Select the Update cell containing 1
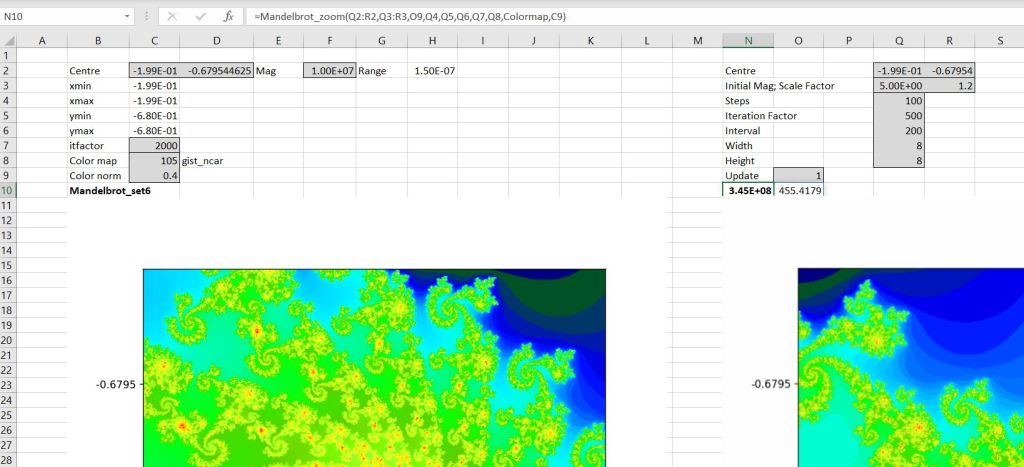Image resolution: width=1024 pixels, height=467 pixels. [798, 176]
